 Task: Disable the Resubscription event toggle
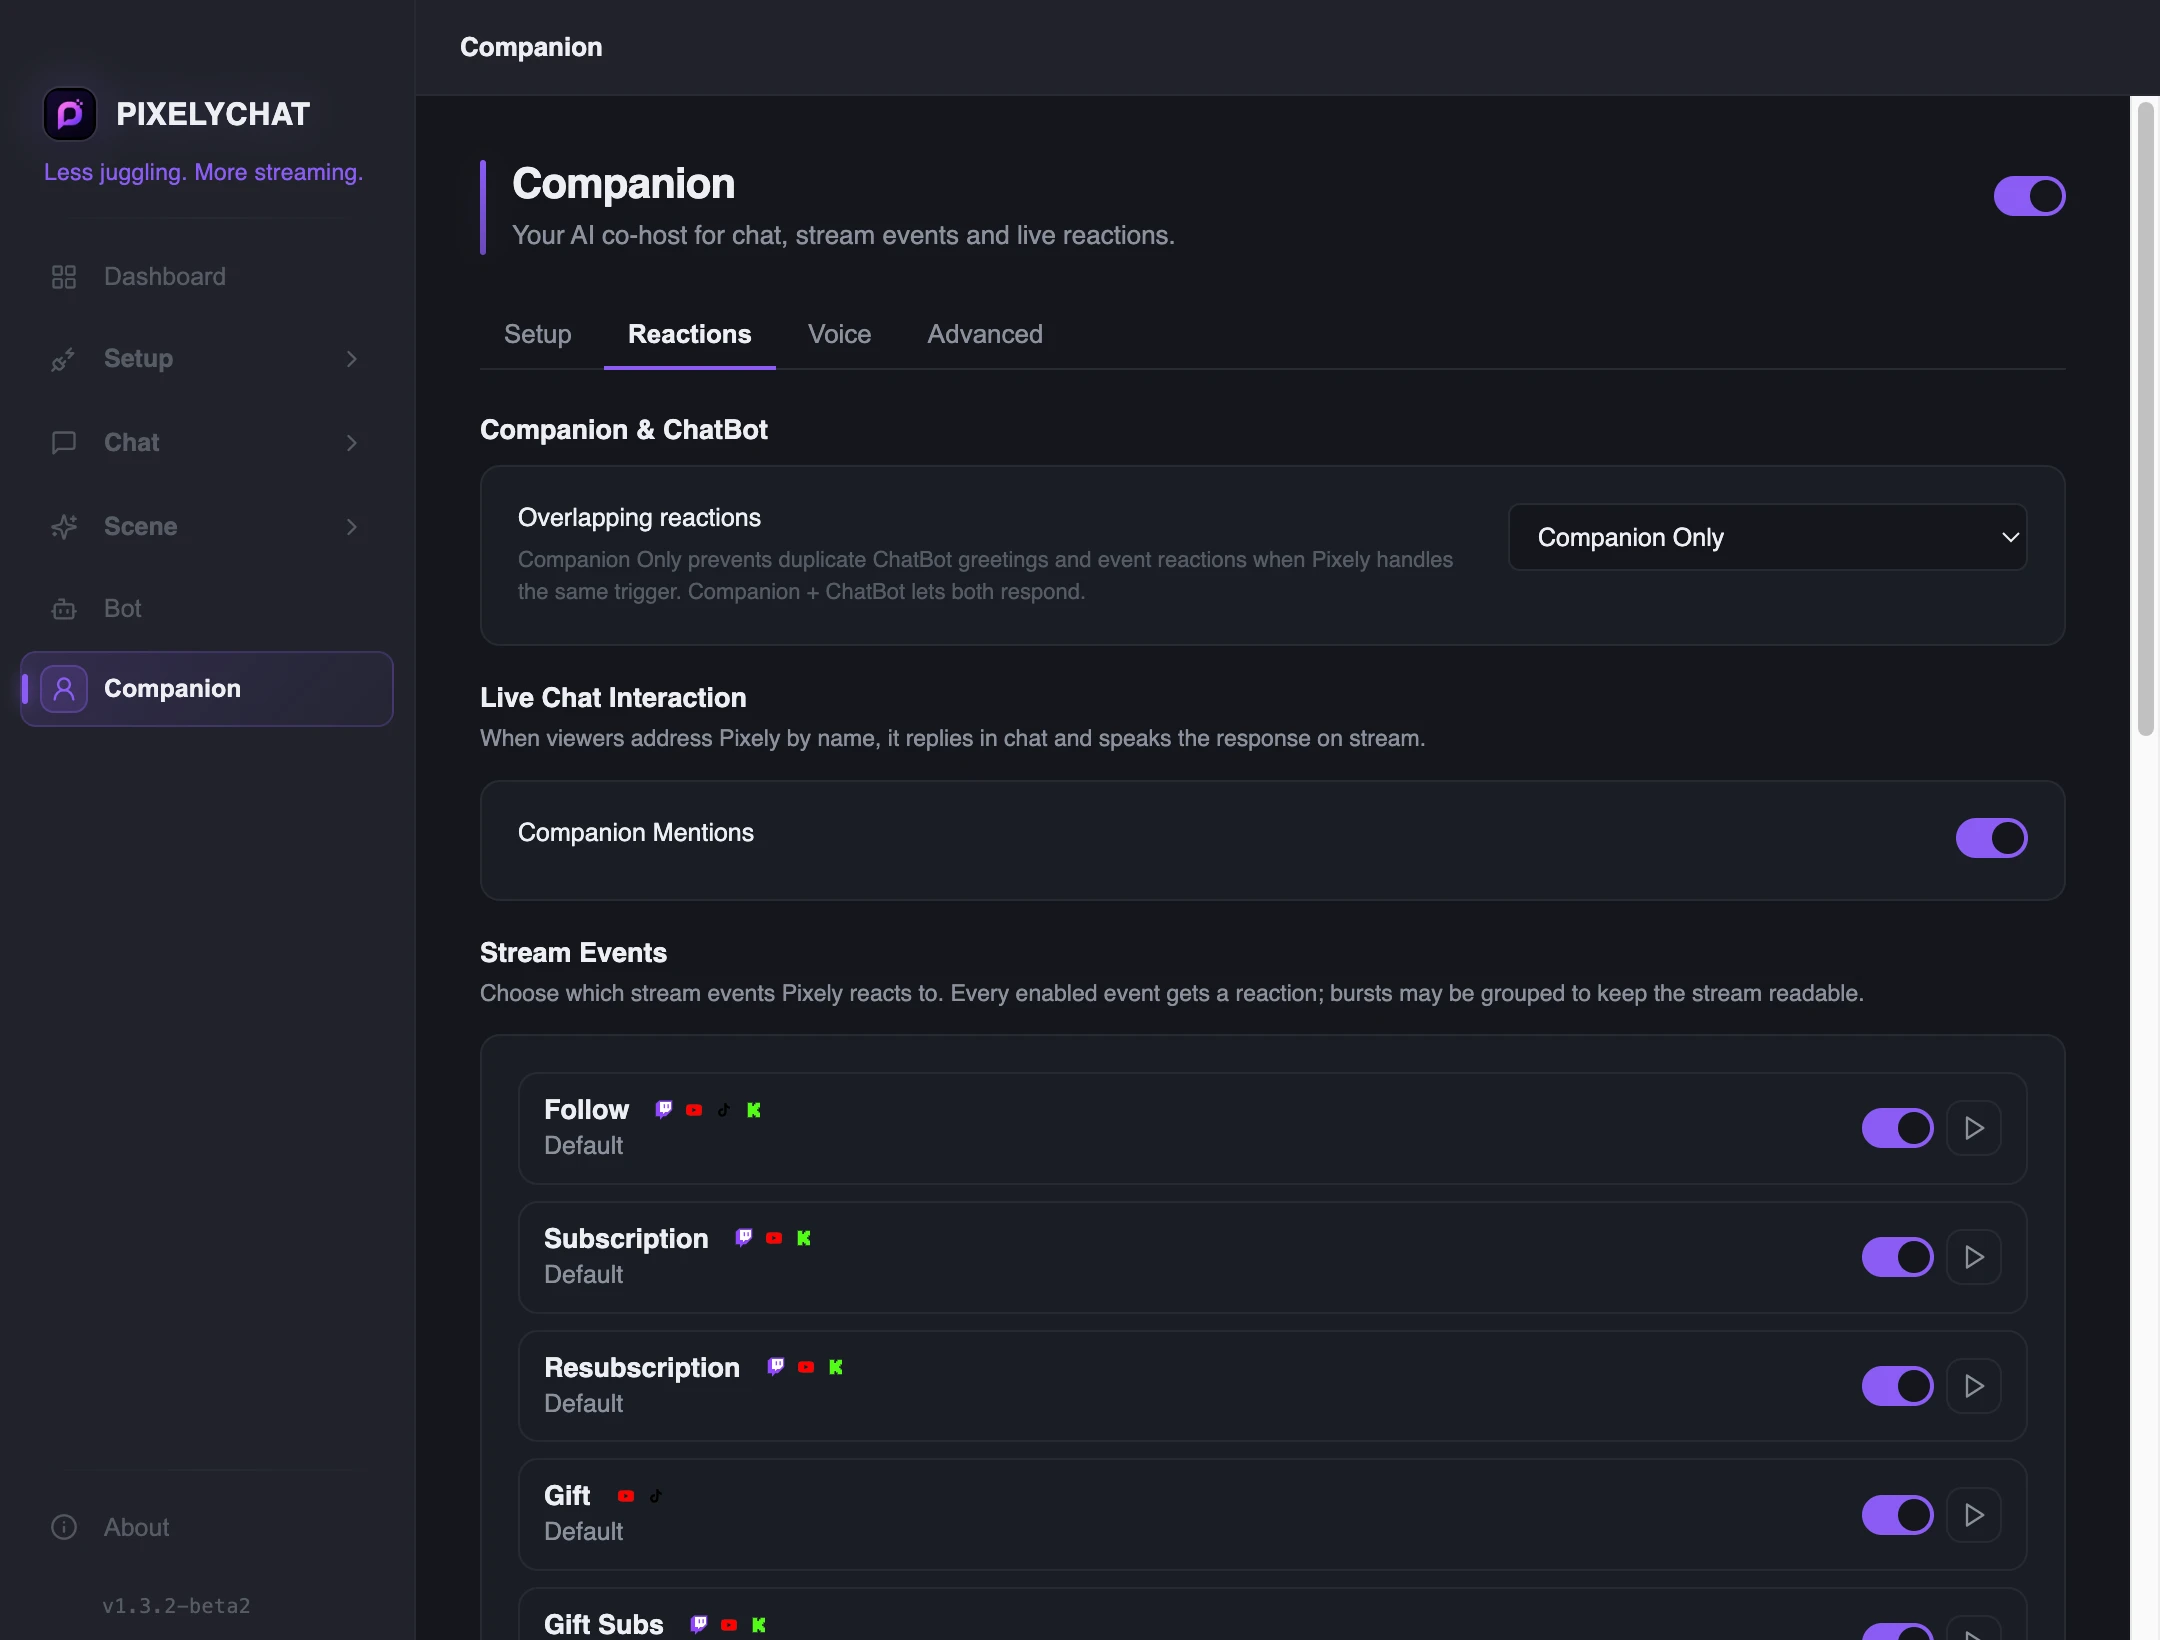[x=1897, y=1386]
